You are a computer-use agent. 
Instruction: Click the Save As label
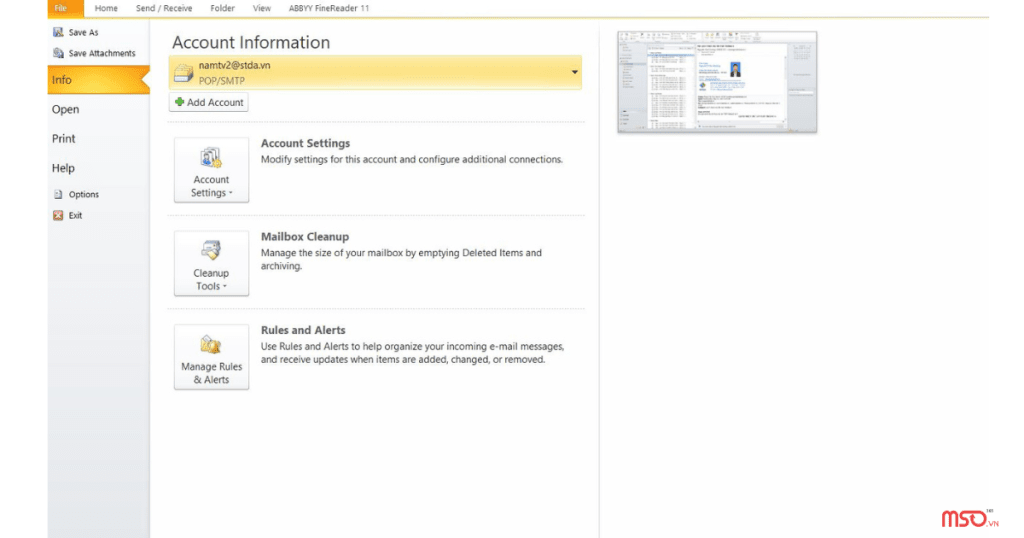pos(84,32)
